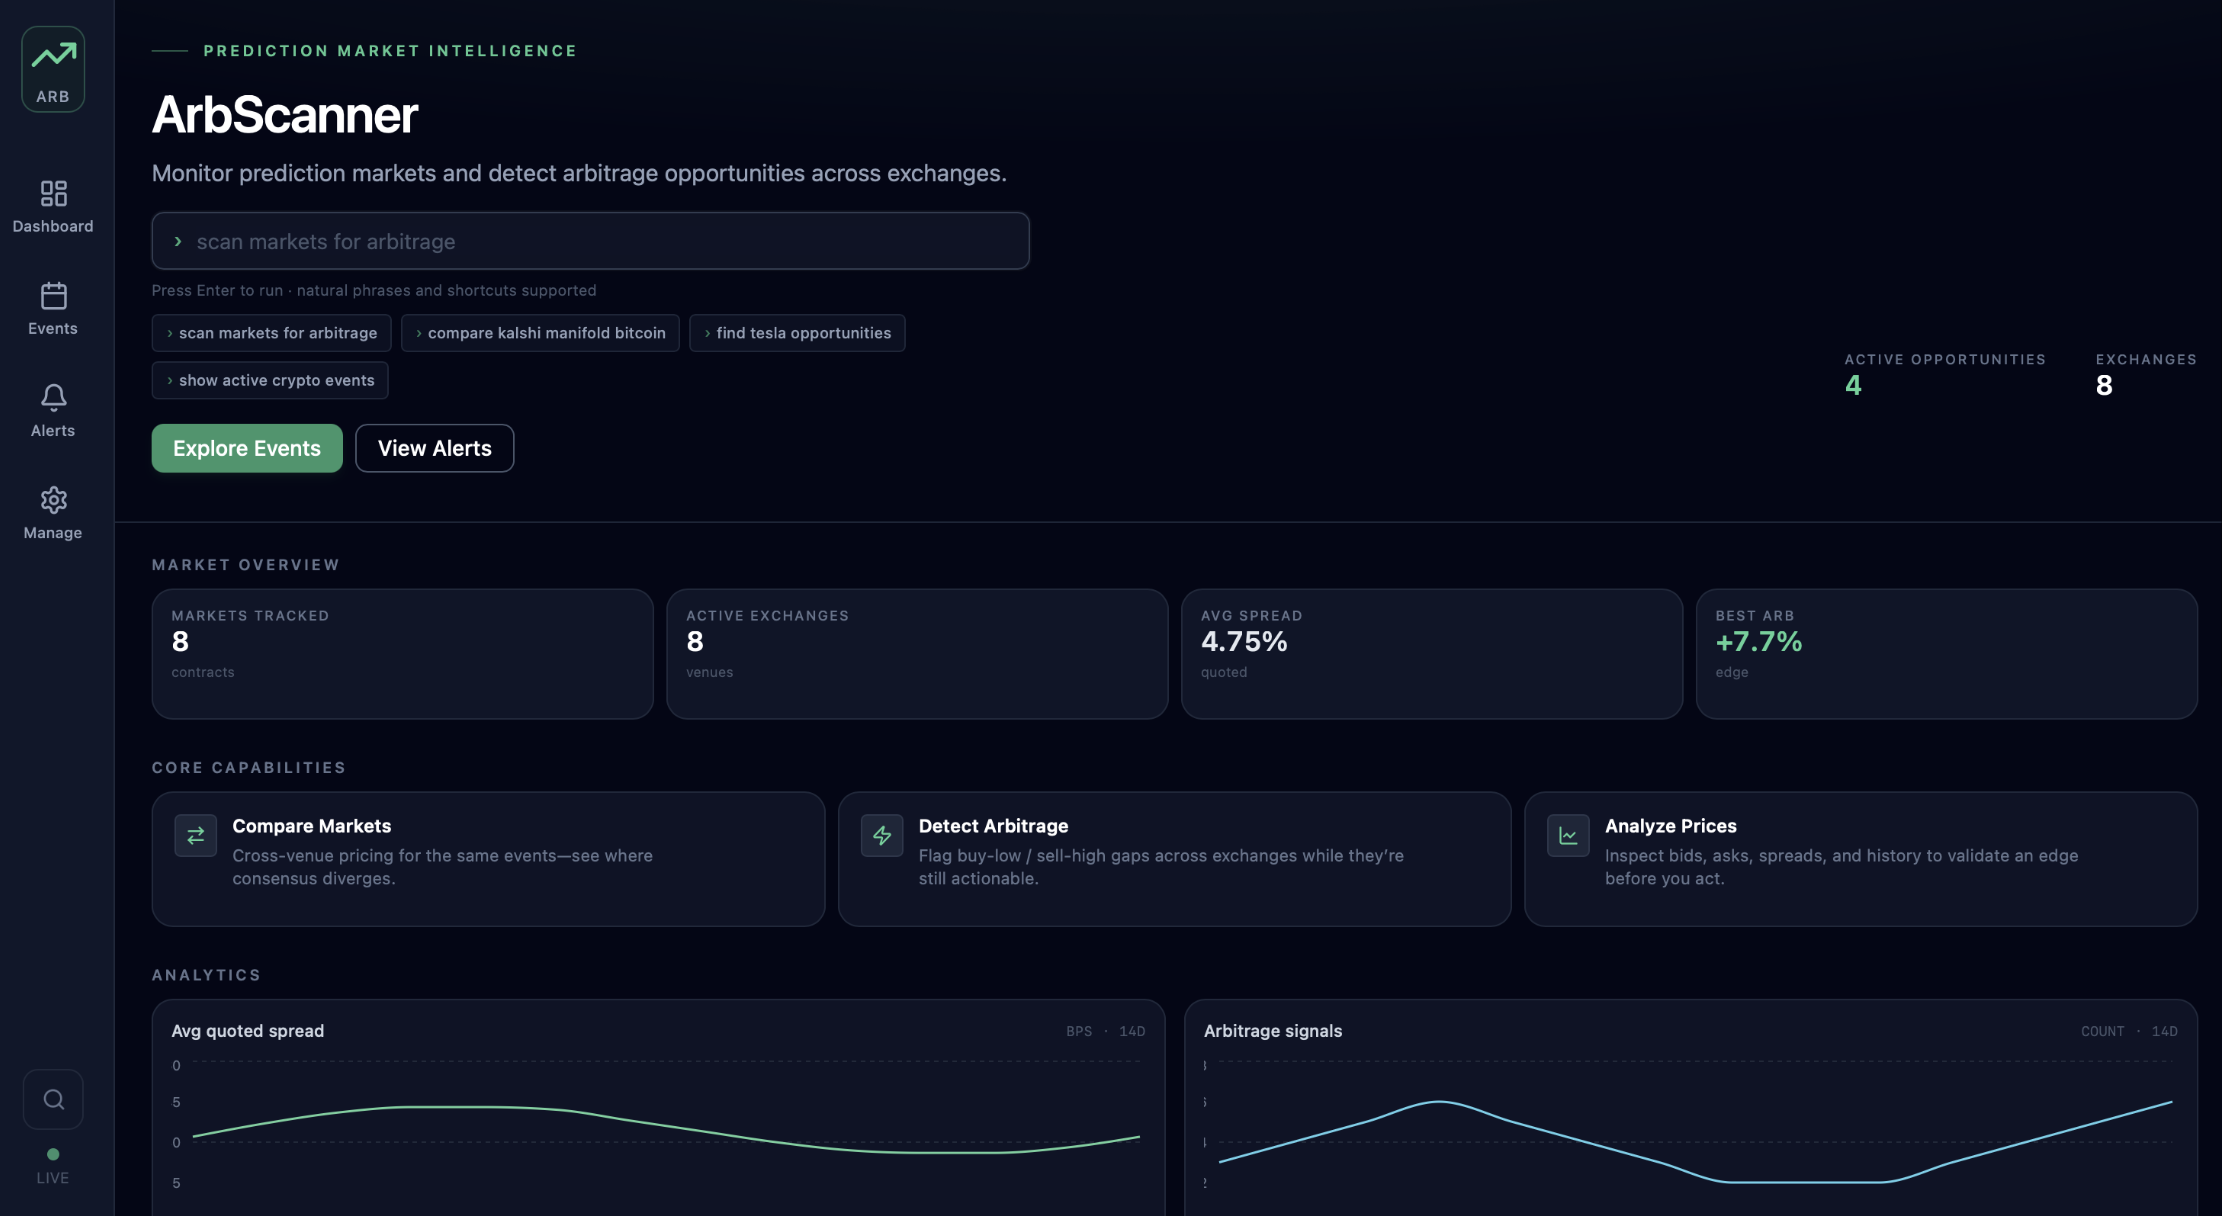Click the Compare Markets swap-arrows icon
The height and width of the screenshot is (1216, 2222).
click(195, 835)
